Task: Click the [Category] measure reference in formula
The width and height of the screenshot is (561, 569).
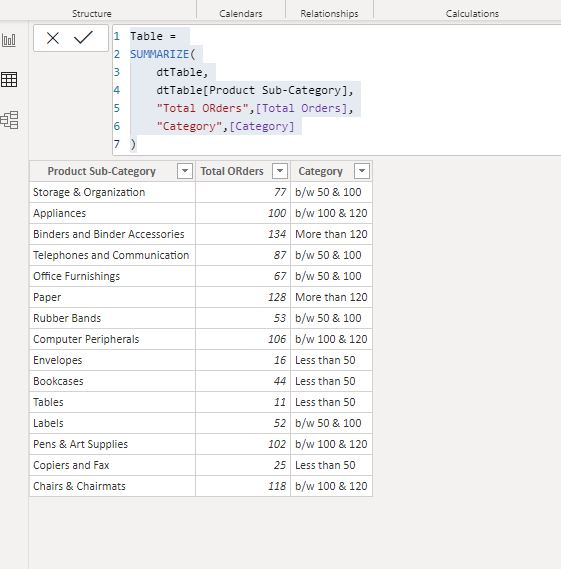Action: 262,126
